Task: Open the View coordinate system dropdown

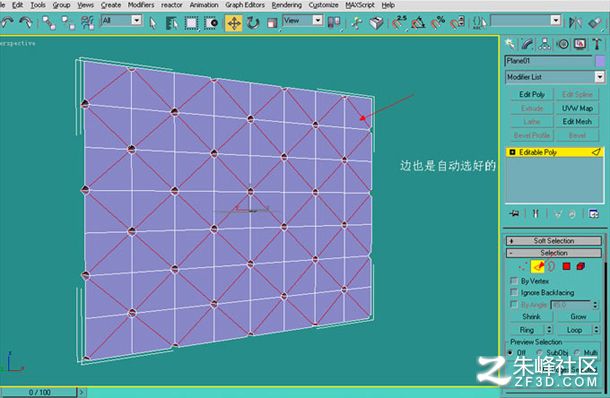Action: point(303,20)
